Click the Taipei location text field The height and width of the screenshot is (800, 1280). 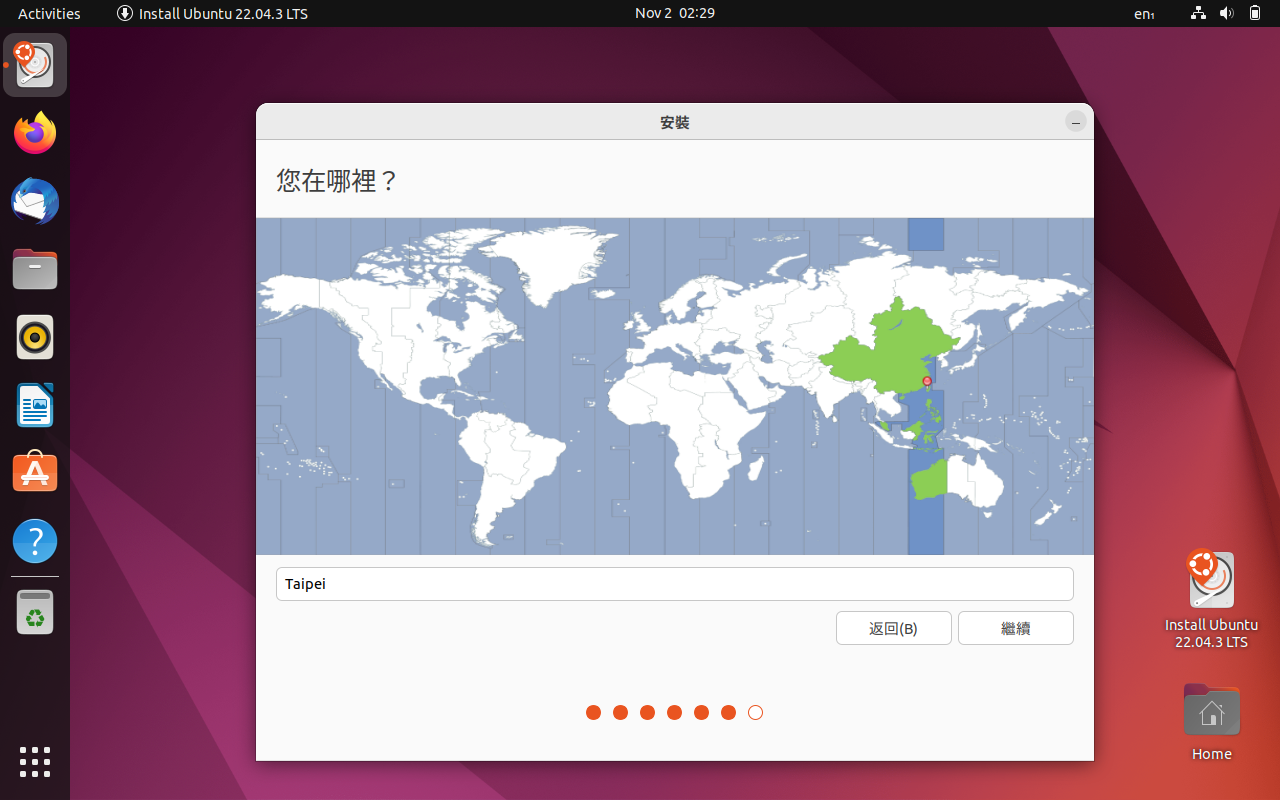675,584
